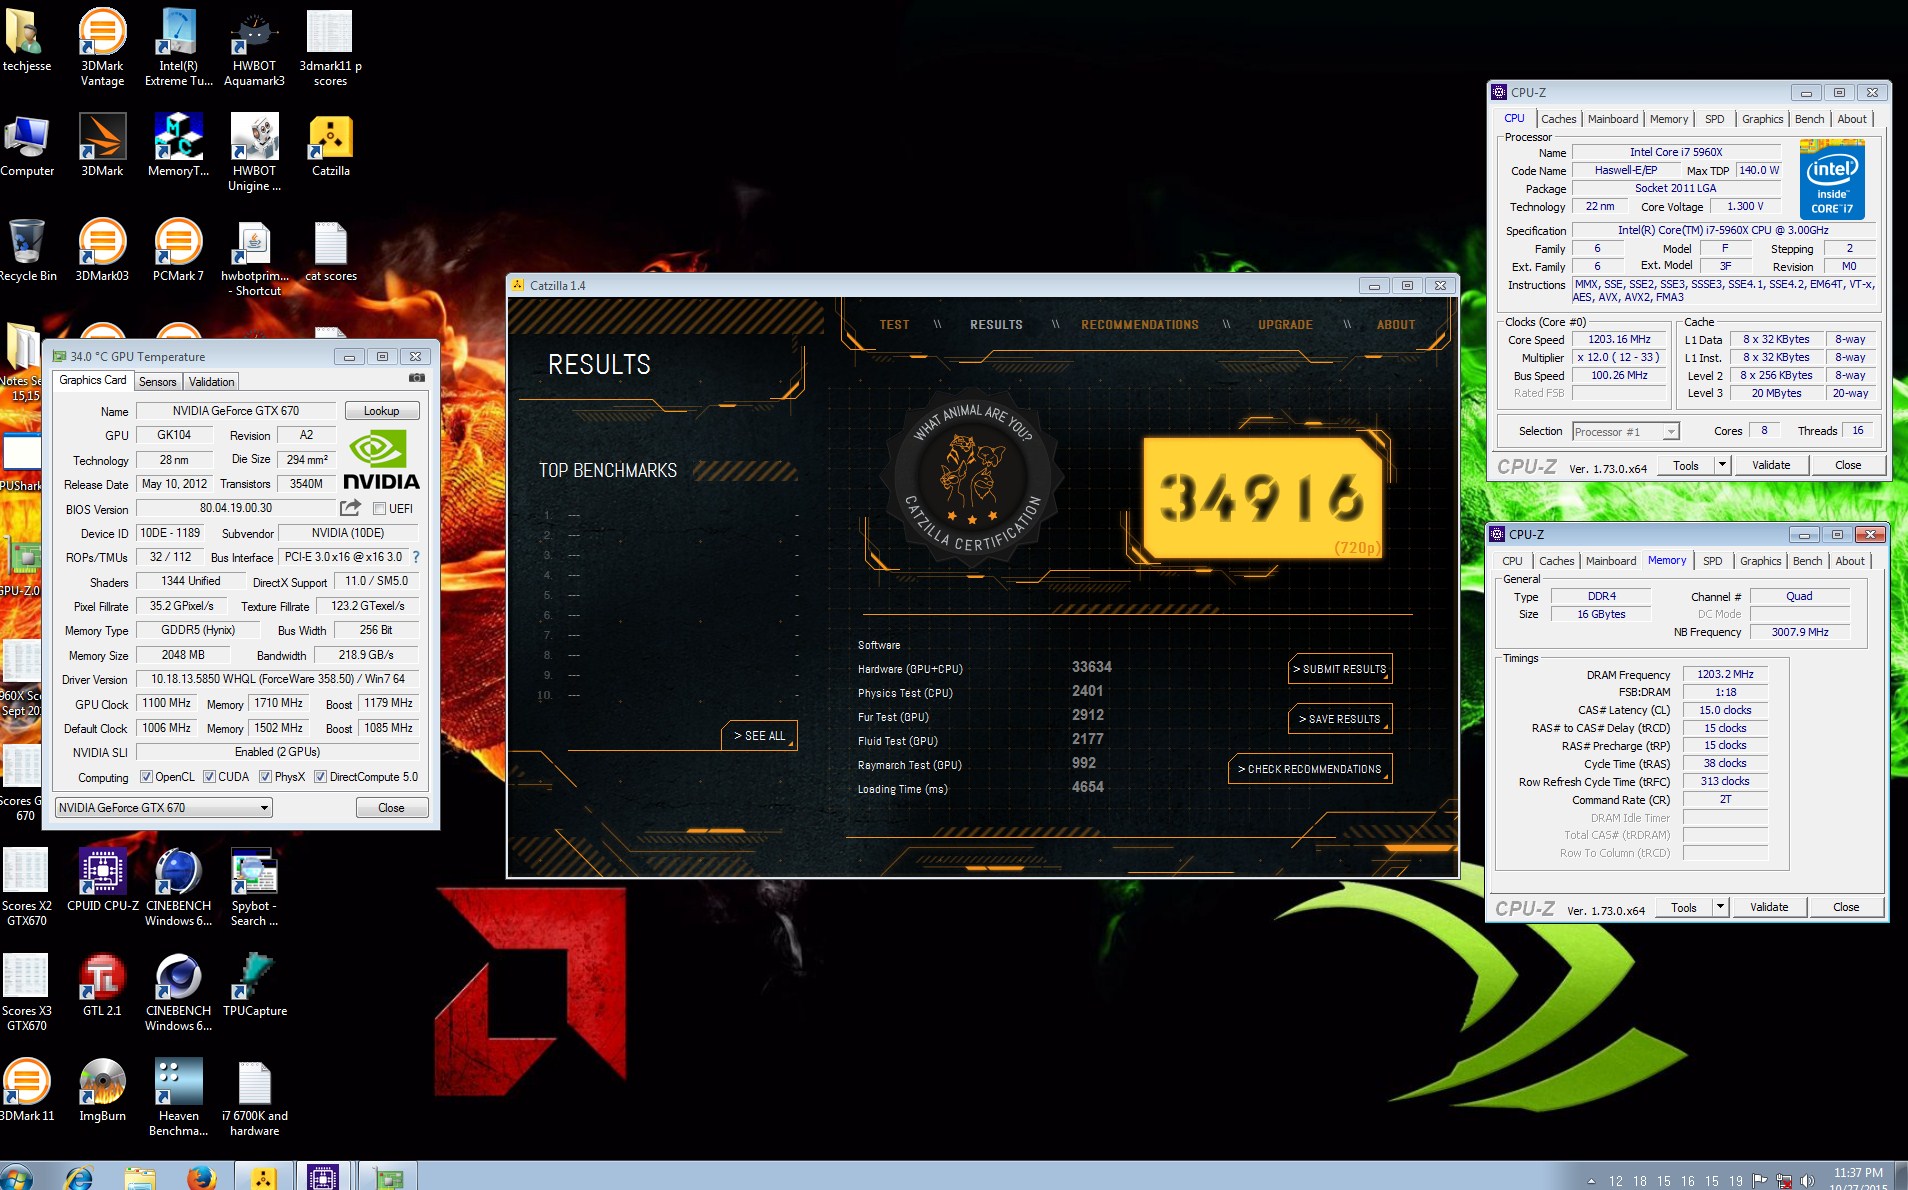This screenshot has width=1908, height=1190.
Task: Toggle the DirectCompute 5.0 checkbox
Action: (320, 777)
